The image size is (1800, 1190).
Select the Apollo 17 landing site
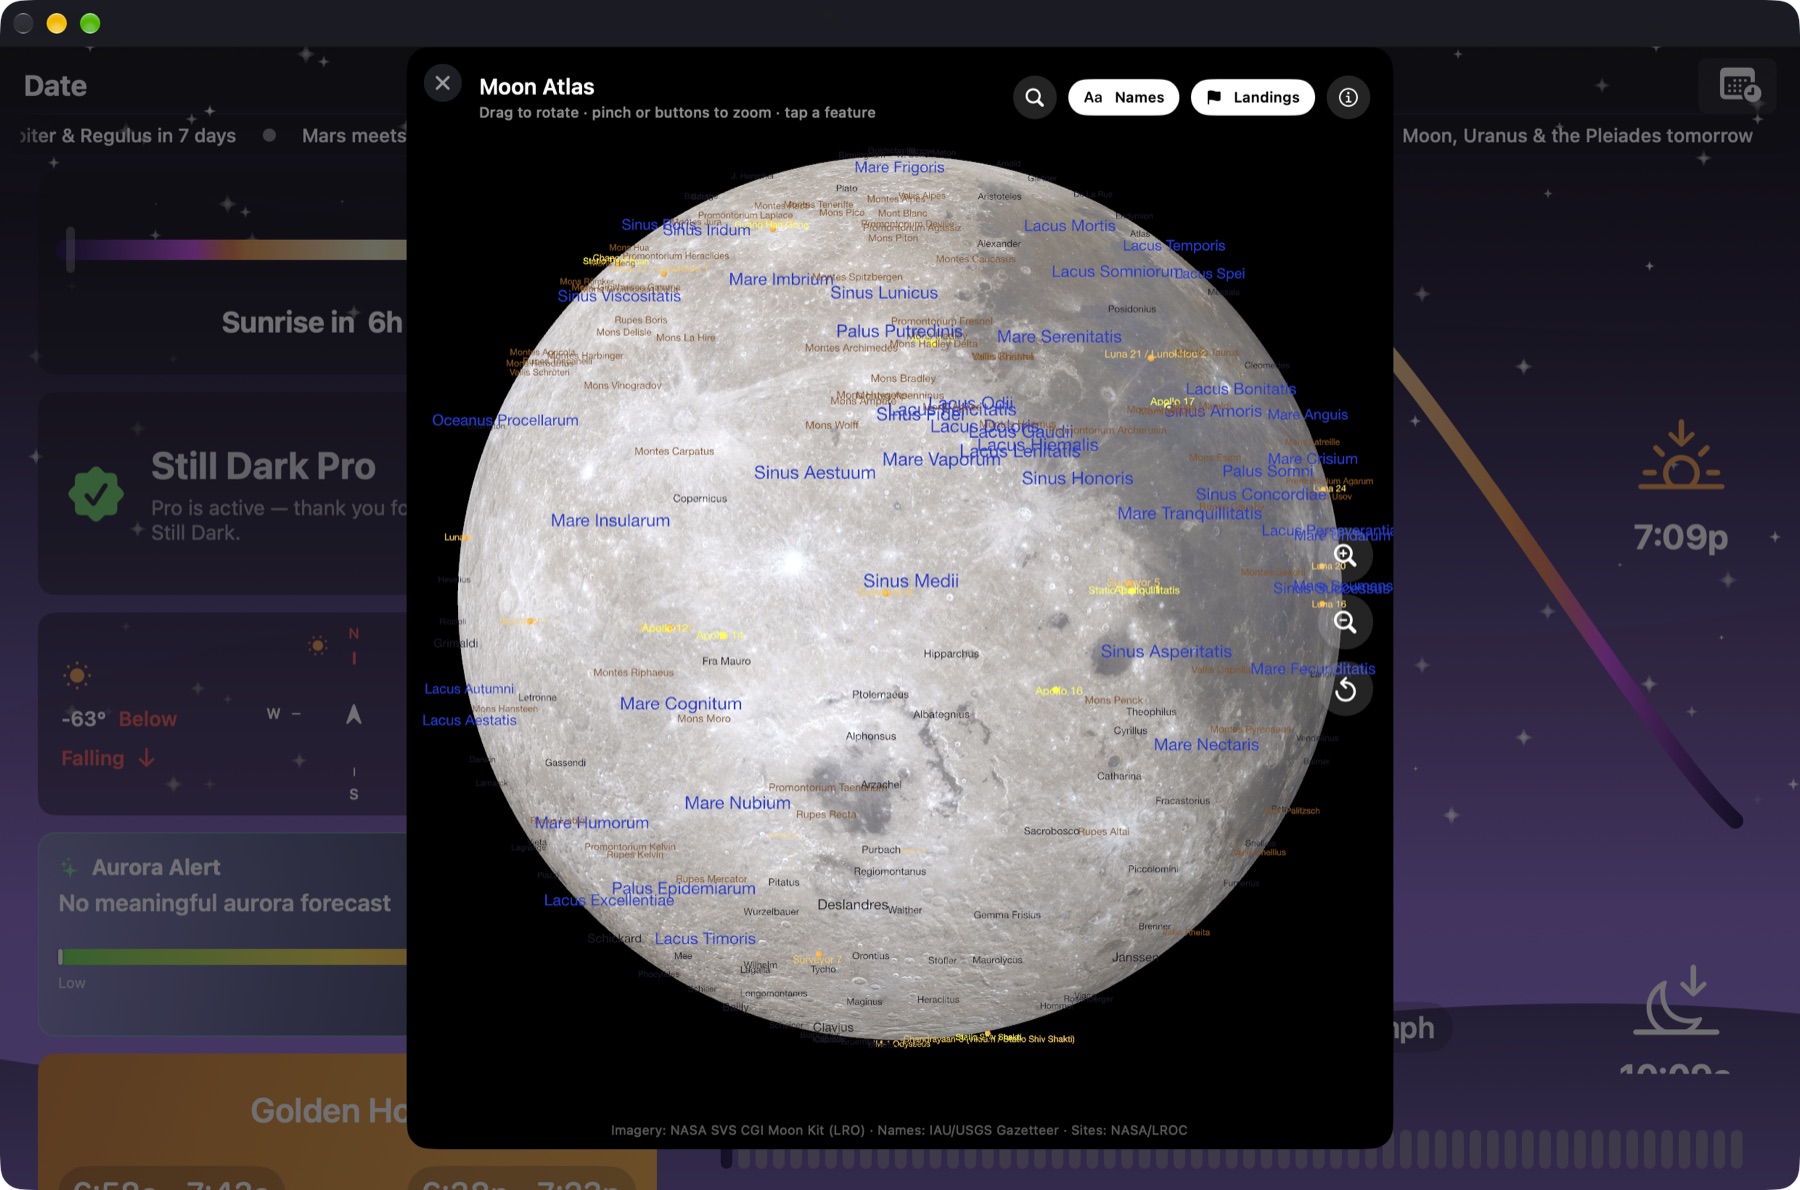click(x=1172, y=402)
